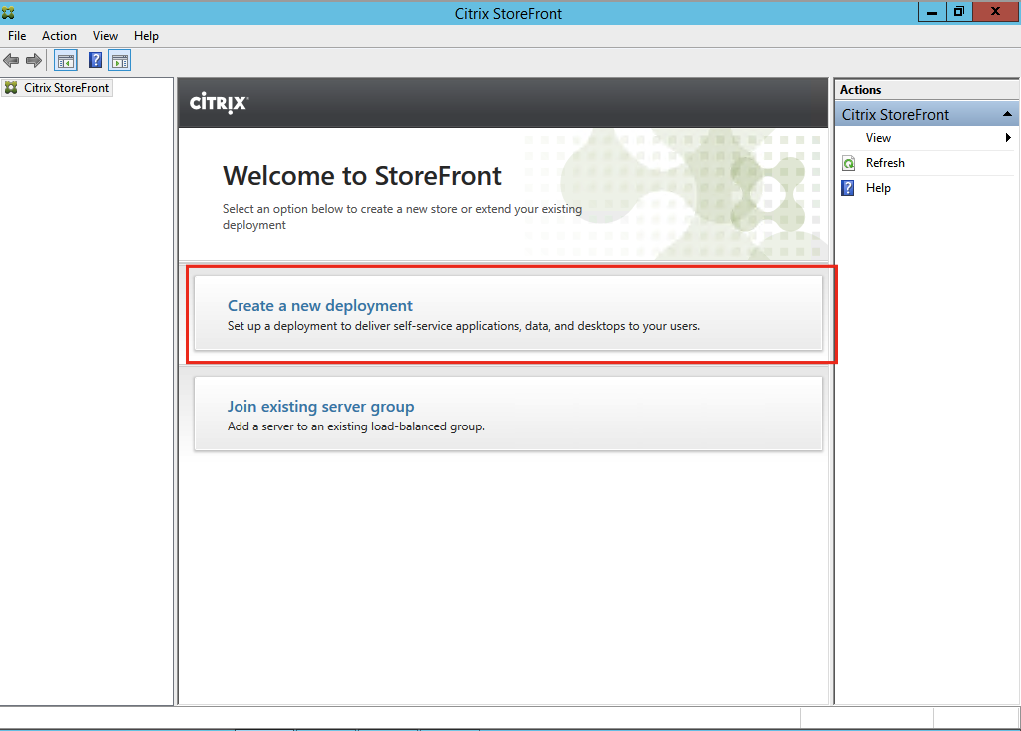Click the Citrix logo in the header
This screenshot has width=1021, height=731.
coord(218,103)
